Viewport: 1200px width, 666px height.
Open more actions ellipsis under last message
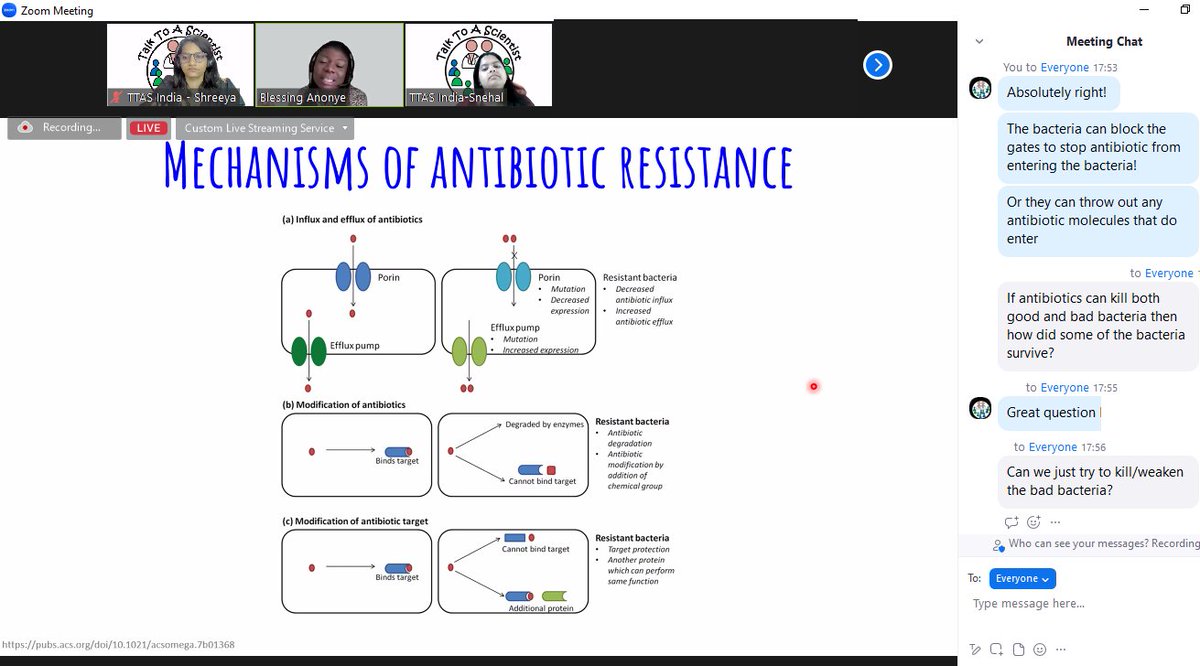[x=1055, y=522]
